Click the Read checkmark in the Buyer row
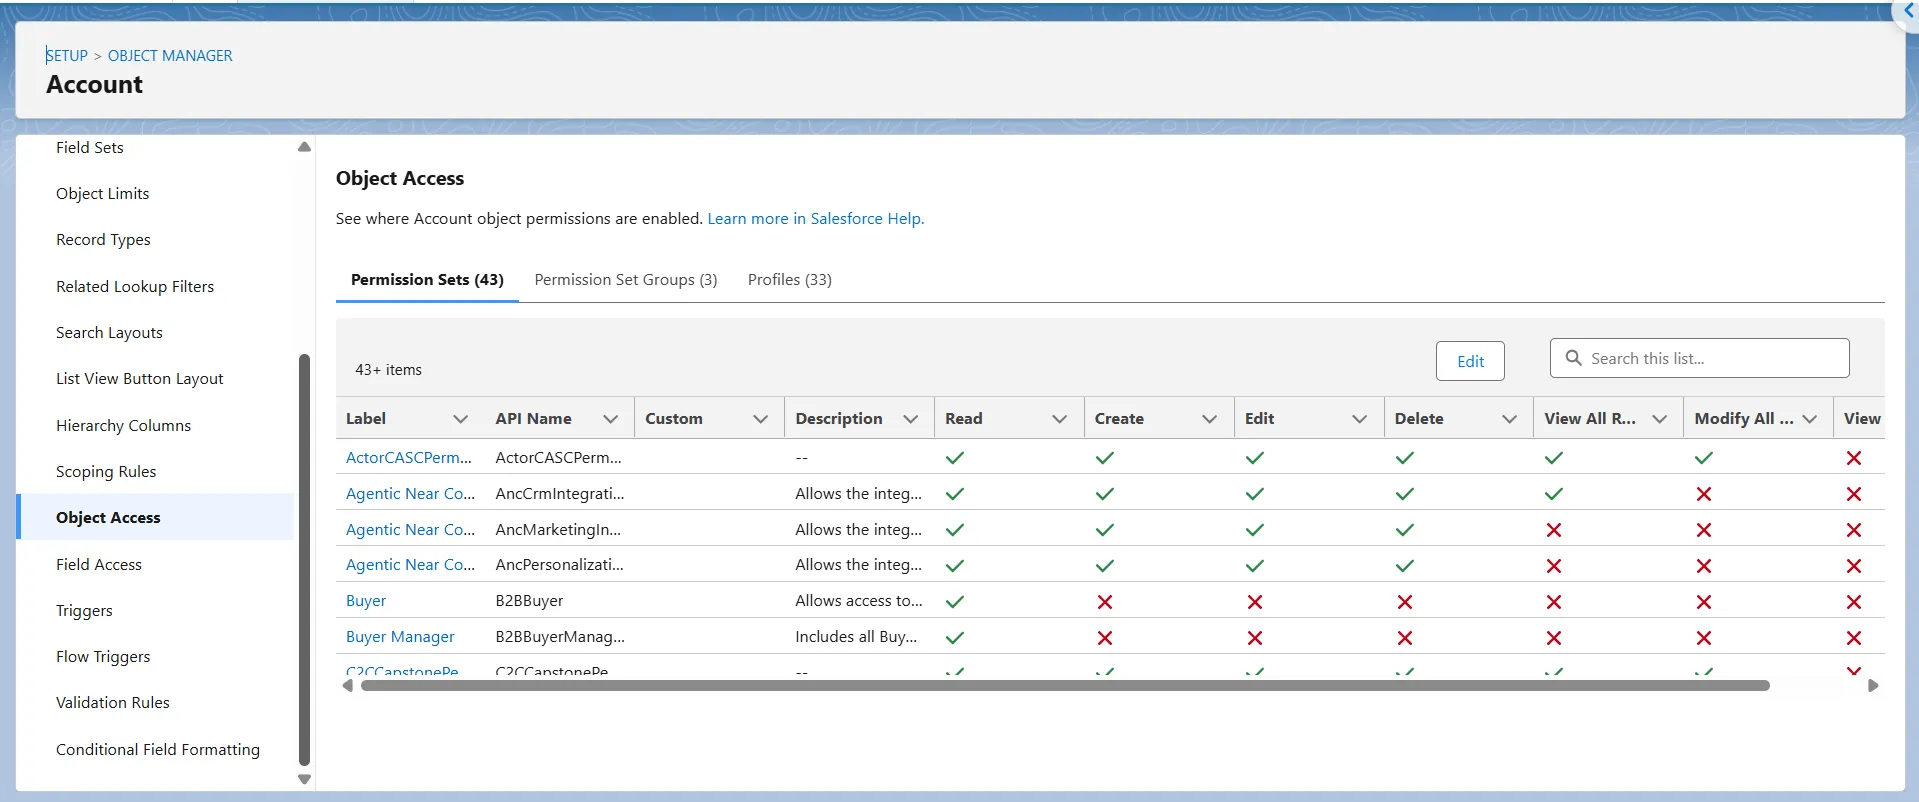1919x802 pixels. tap(955, 602)
